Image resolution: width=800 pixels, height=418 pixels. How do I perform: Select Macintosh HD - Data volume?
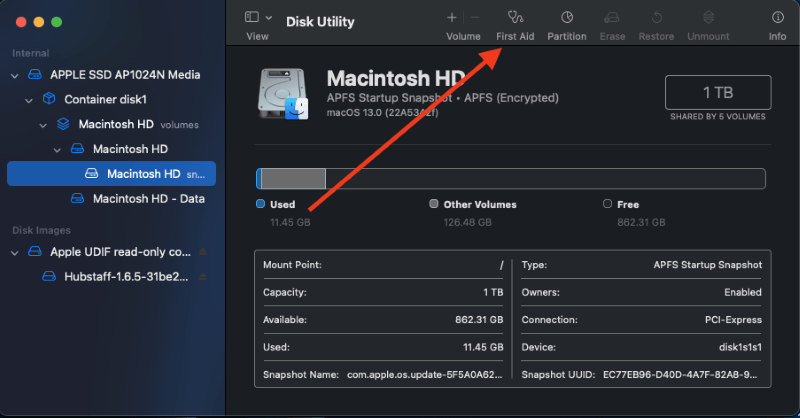click(148, 199)
